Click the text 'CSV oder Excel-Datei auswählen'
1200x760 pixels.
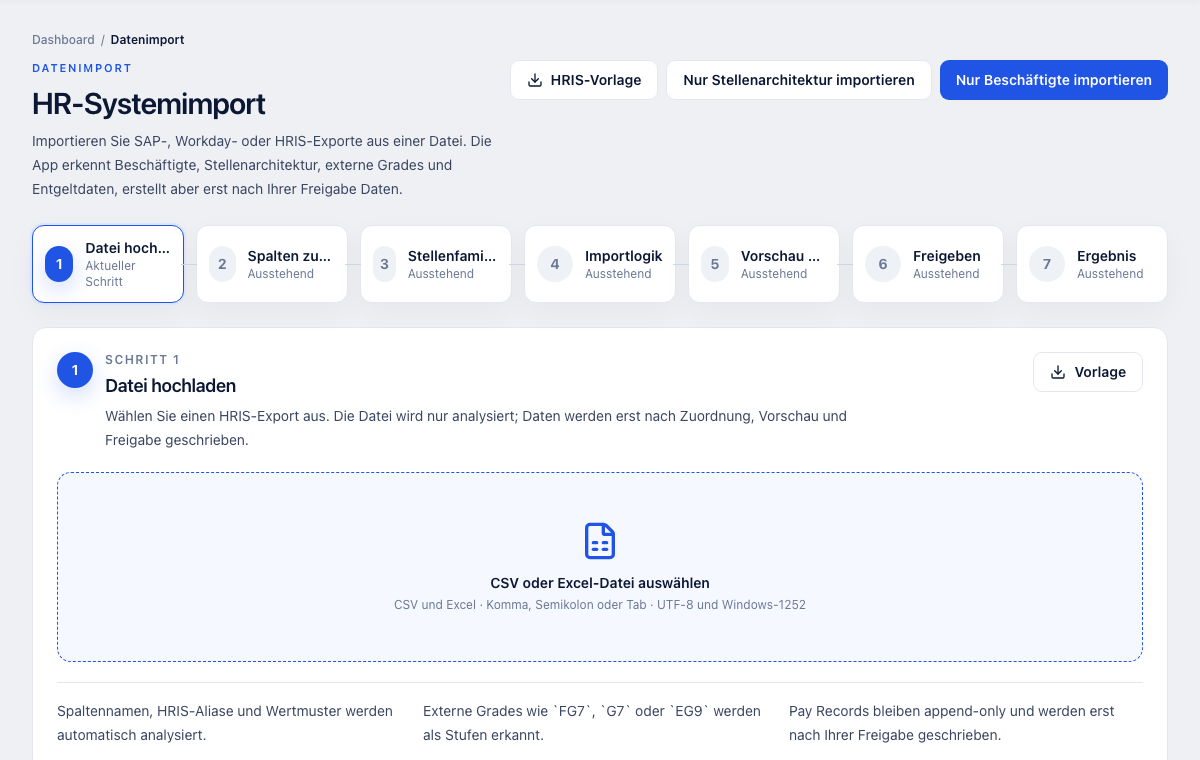pos(600,583)
